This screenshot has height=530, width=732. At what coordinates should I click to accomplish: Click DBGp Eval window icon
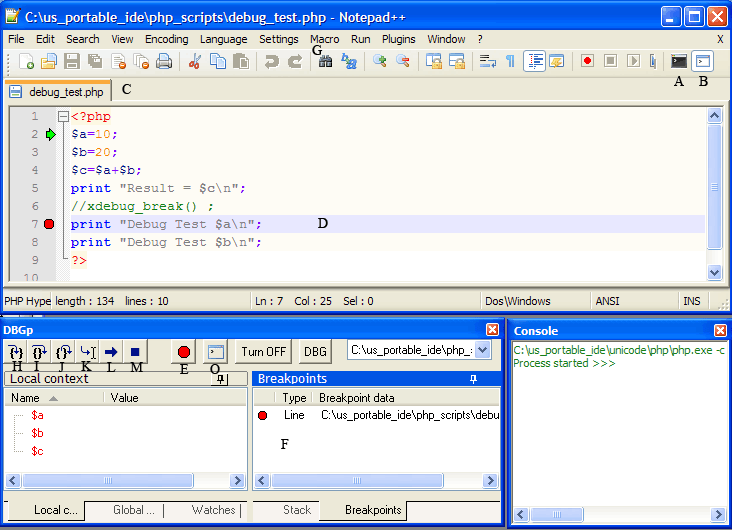(216, 352)
